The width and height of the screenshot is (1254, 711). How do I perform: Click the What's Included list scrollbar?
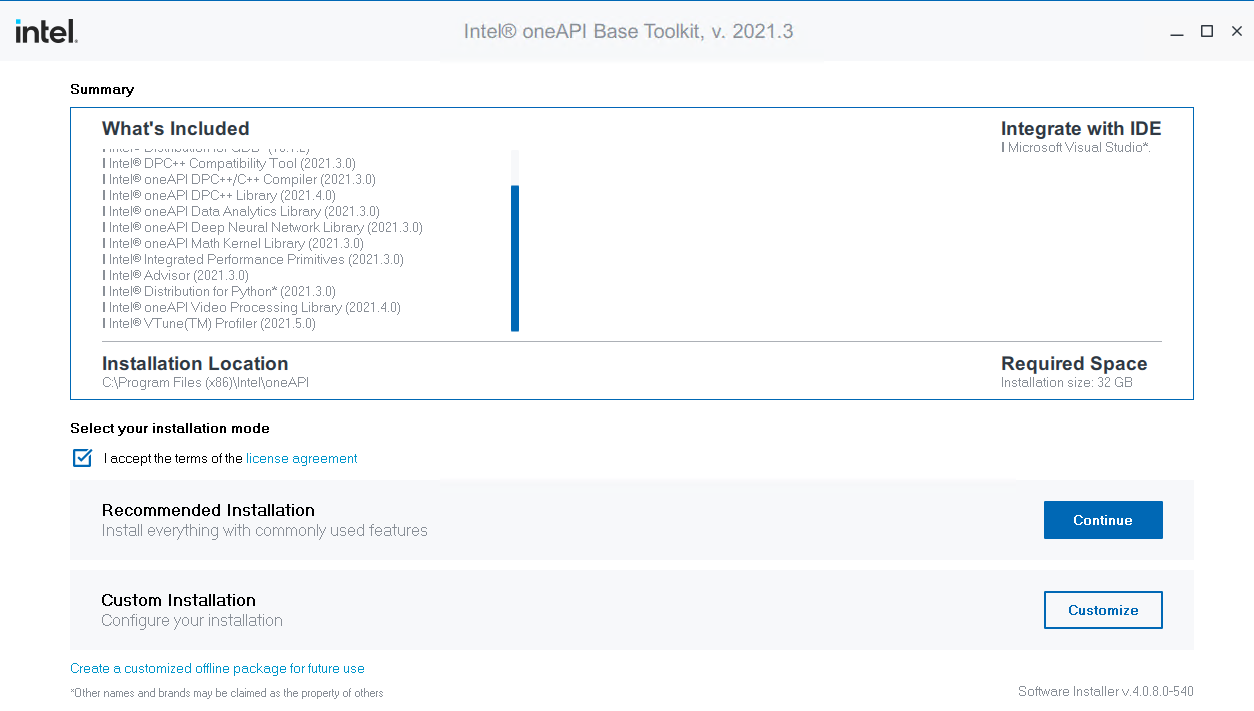[514, 258]
